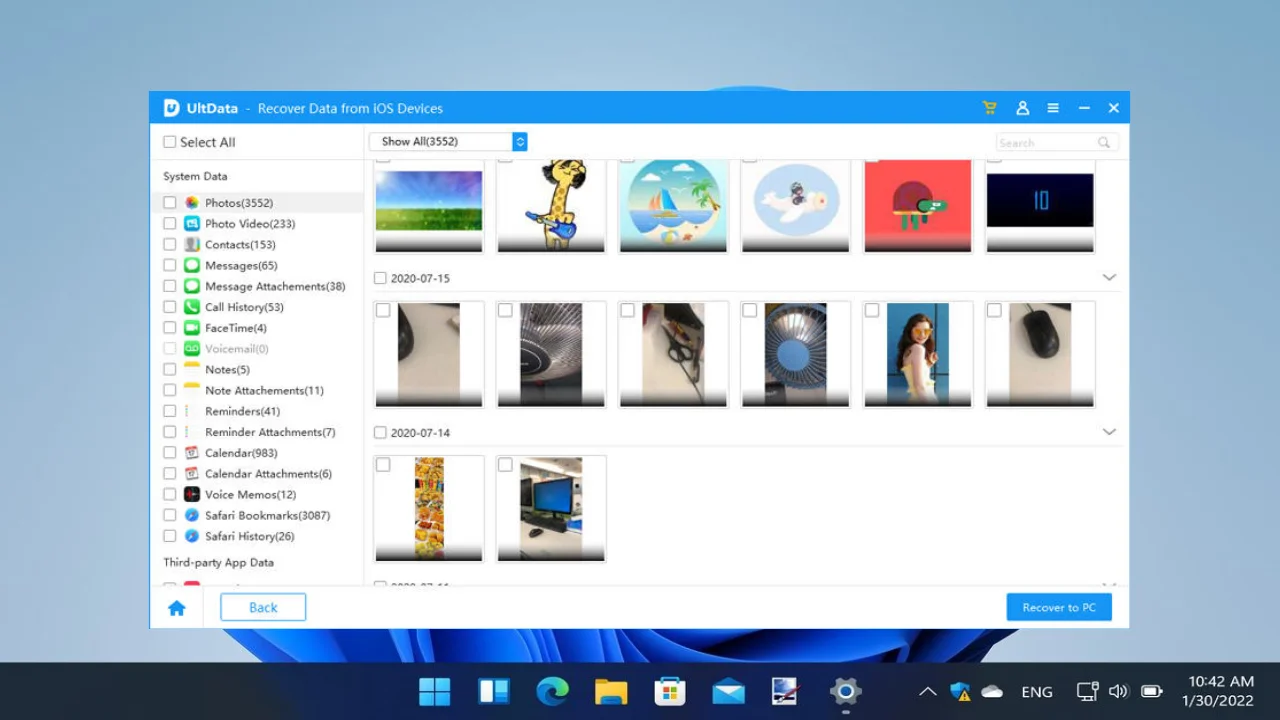Screen dimensions: 1280x720
Task: Open Settings gear on the taskbar
Action: [x=846, y=691]
